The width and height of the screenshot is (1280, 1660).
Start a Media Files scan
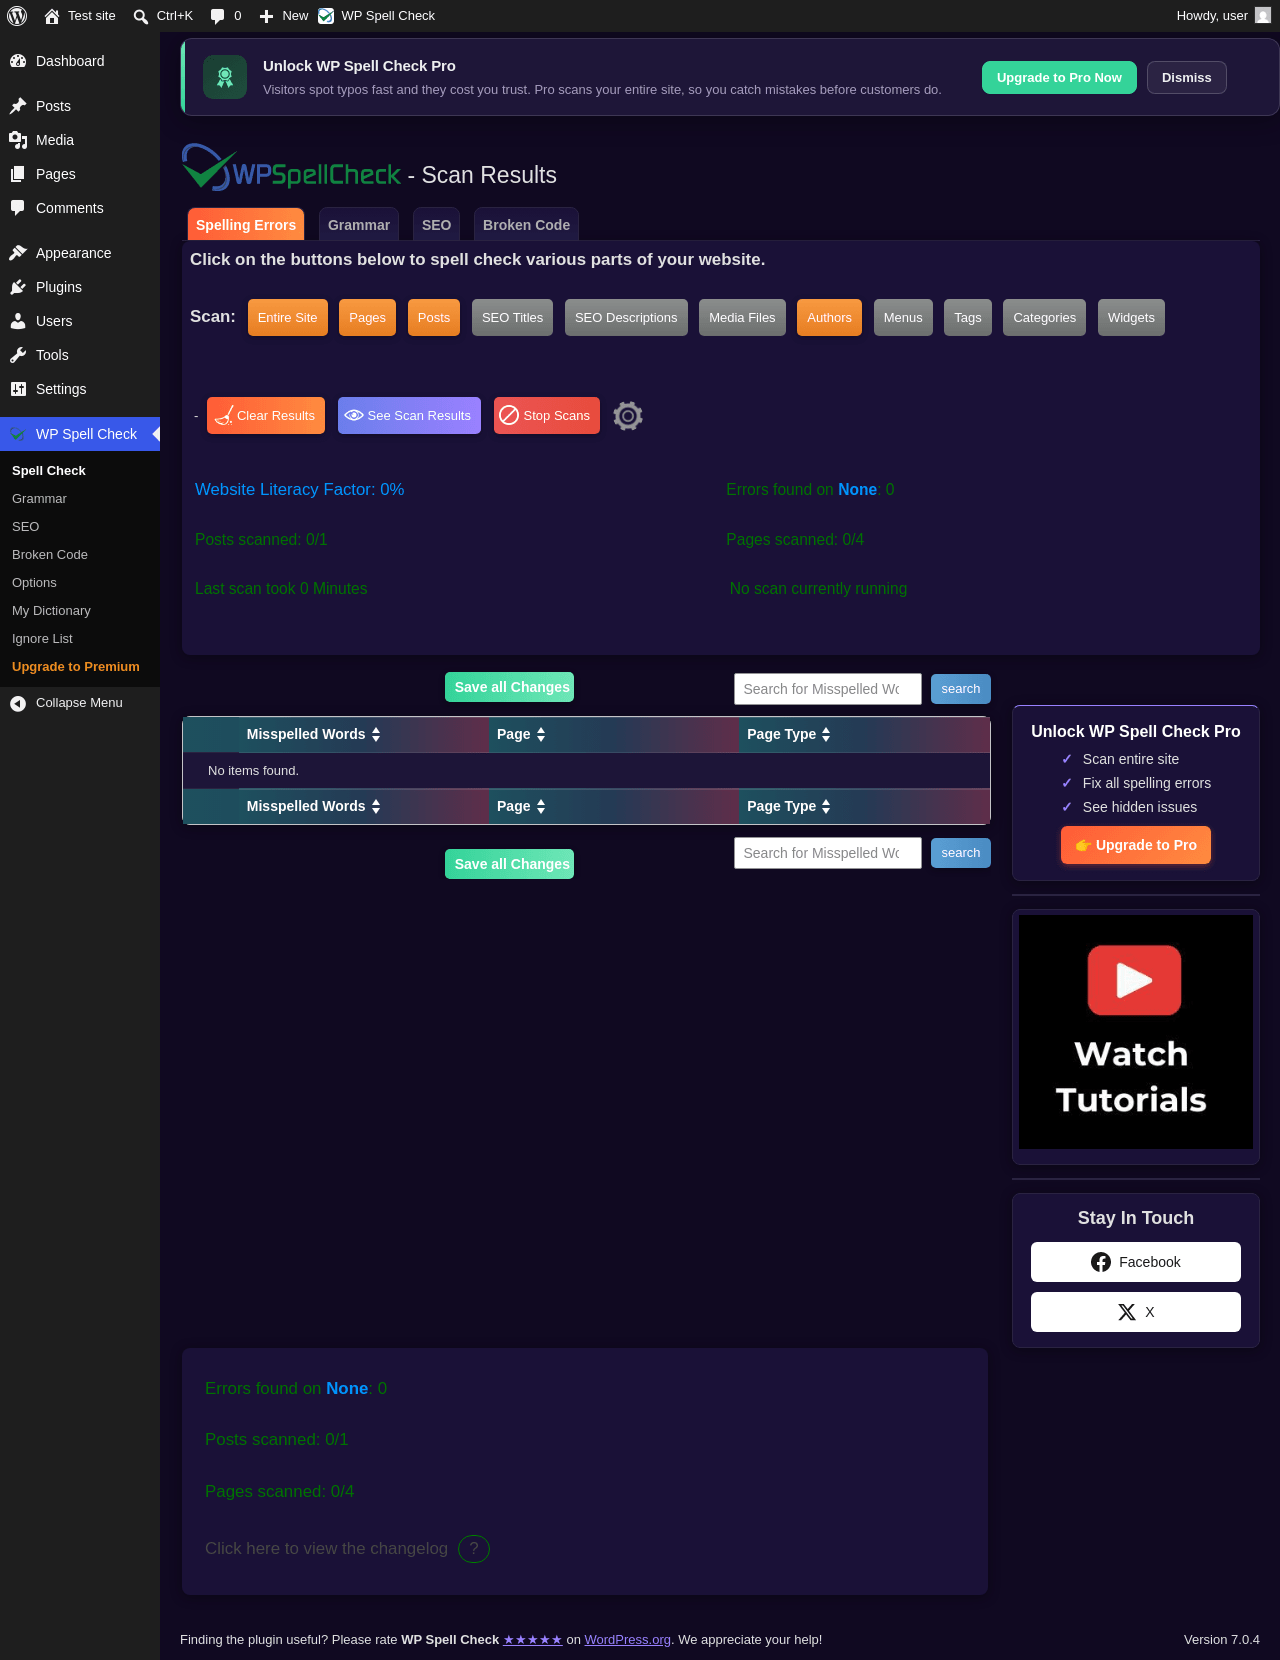(742, 318)
